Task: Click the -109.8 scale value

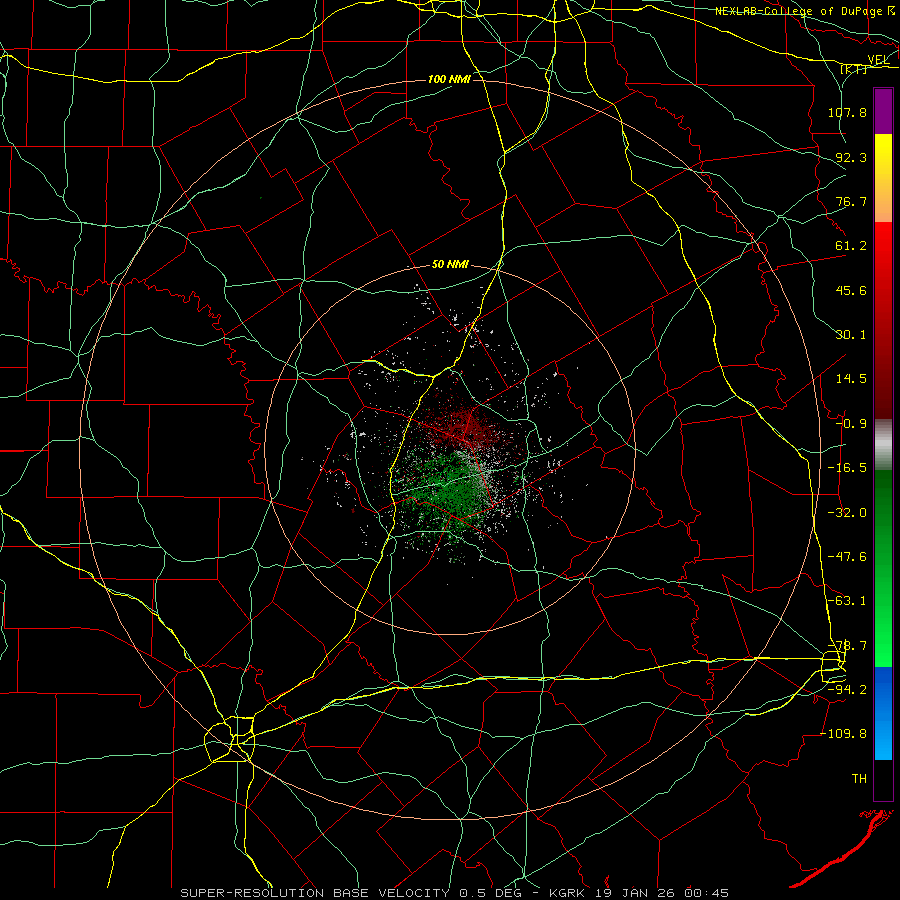Action: (x=844, y=734)
